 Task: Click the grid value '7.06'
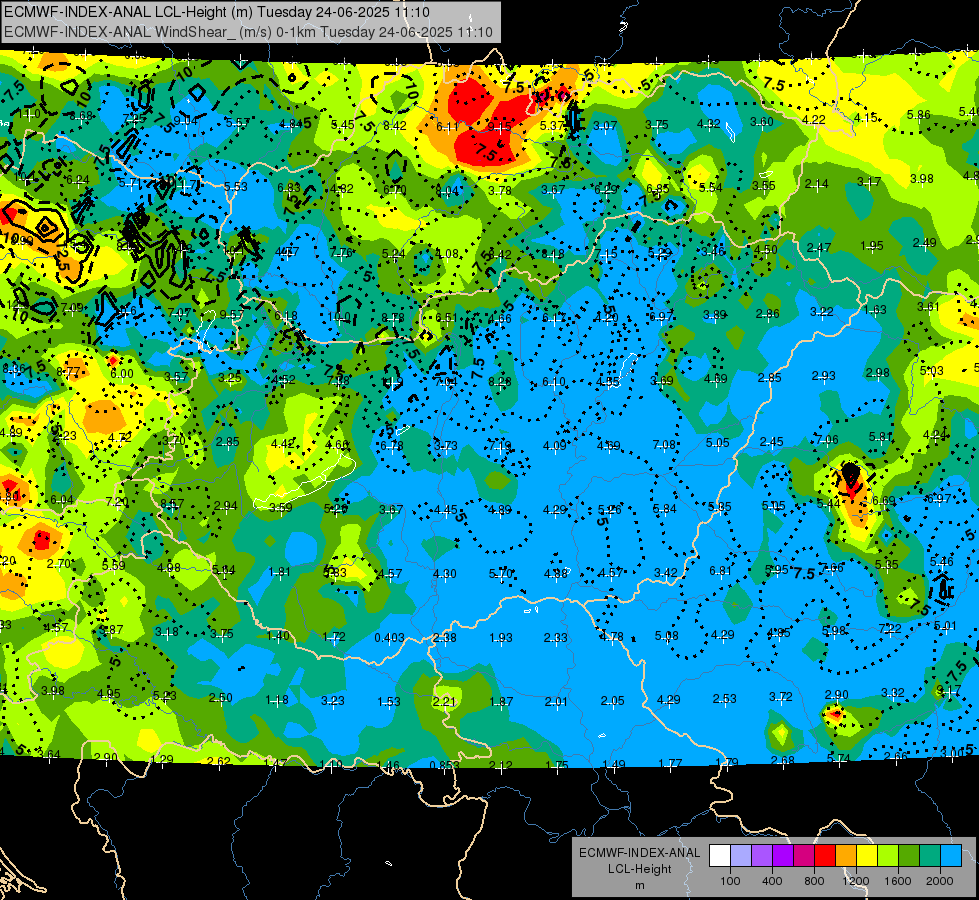(826, 440)
